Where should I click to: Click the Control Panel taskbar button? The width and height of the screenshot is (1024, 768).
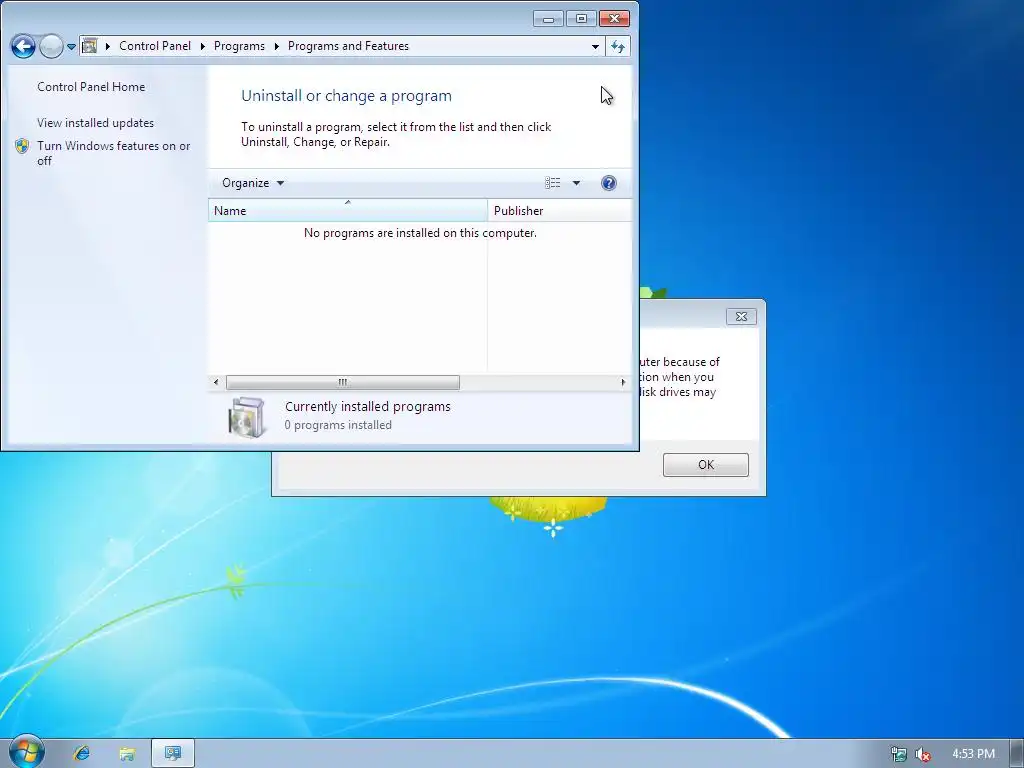coord(172,754)
